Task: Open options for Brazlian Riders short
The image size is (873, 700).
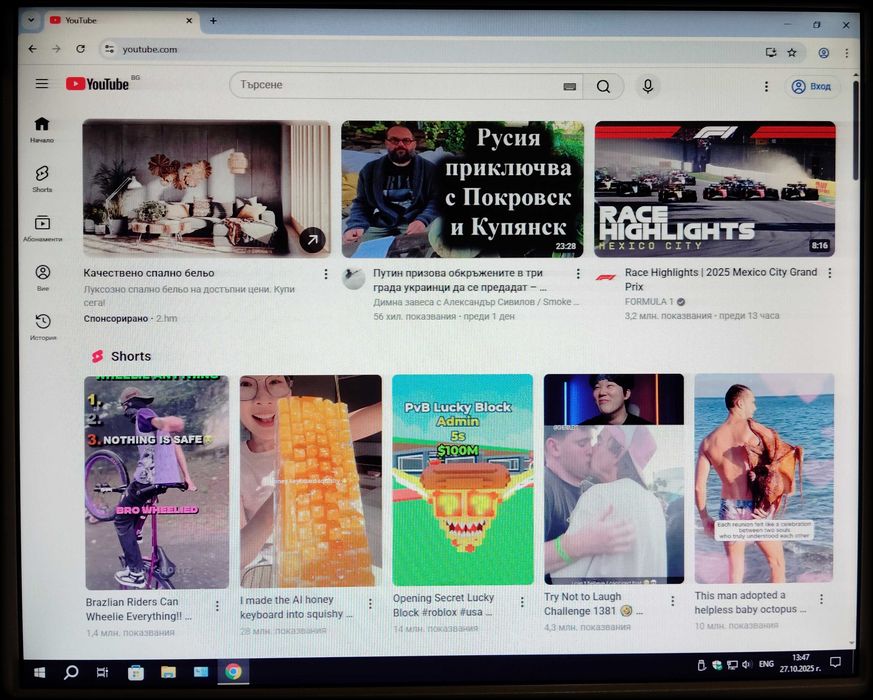Action: pyautogui.click(x=217, y=605)
